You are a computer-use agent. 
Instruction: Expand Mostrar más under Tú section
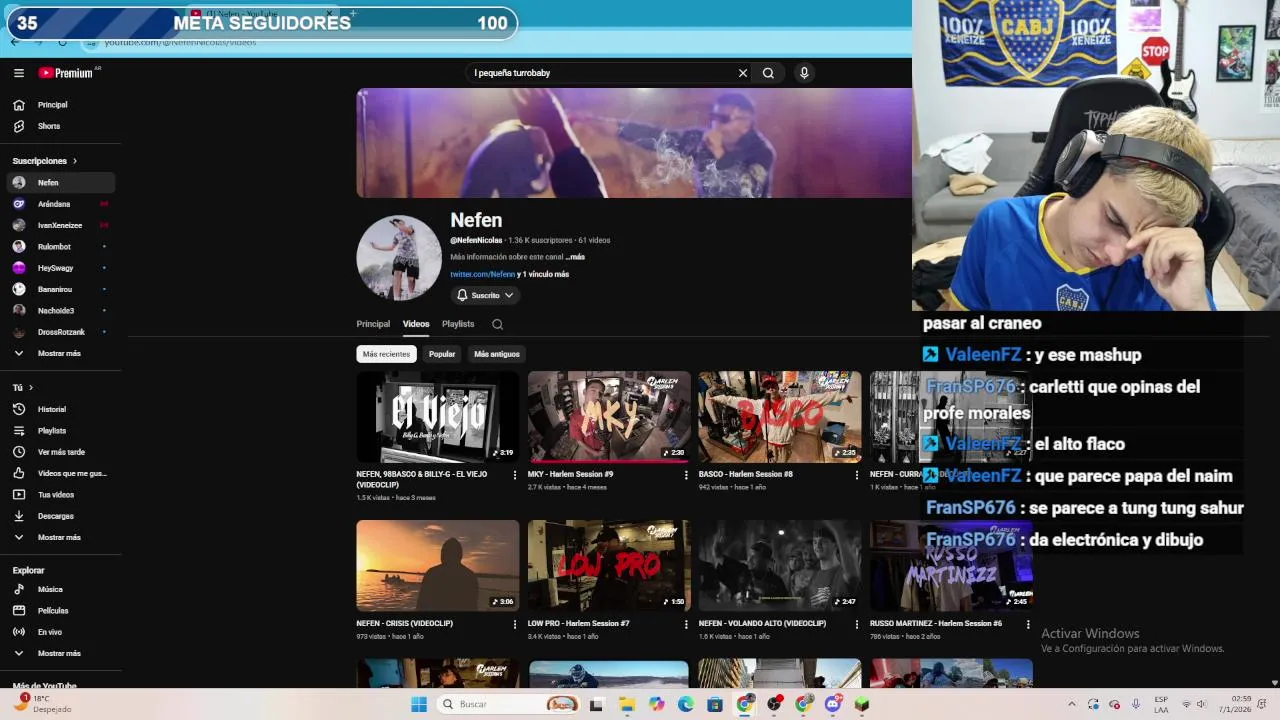pos(61,537)
